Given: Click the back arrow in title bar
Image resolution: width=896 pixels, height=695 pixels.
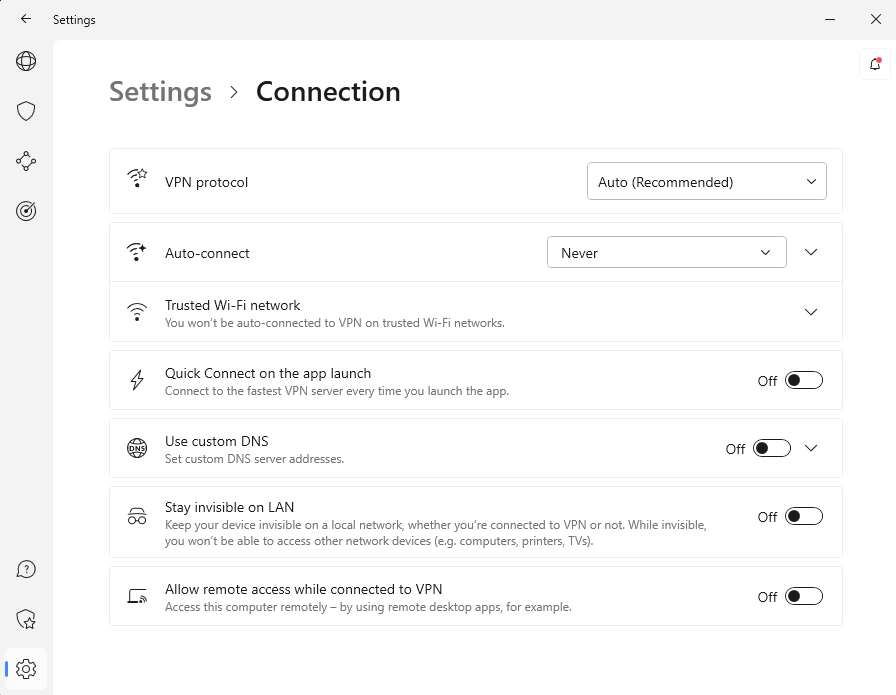Looking at the screenshot, I should (x=26, y=19).
